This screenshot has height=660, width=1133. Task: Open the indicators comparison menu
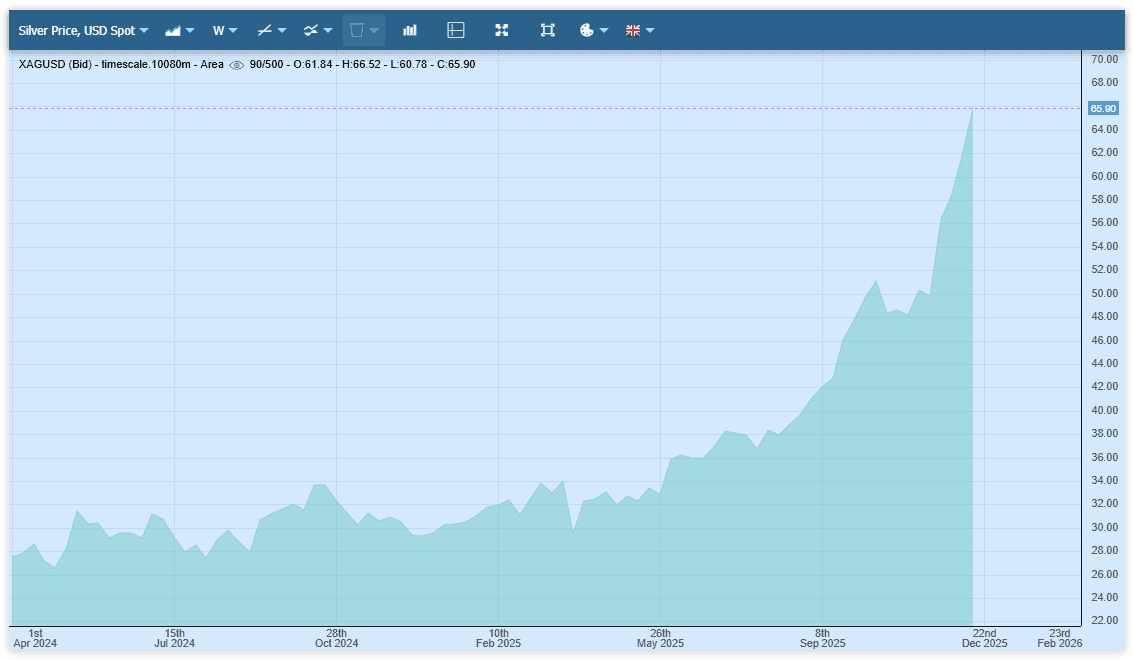[318, 31]
